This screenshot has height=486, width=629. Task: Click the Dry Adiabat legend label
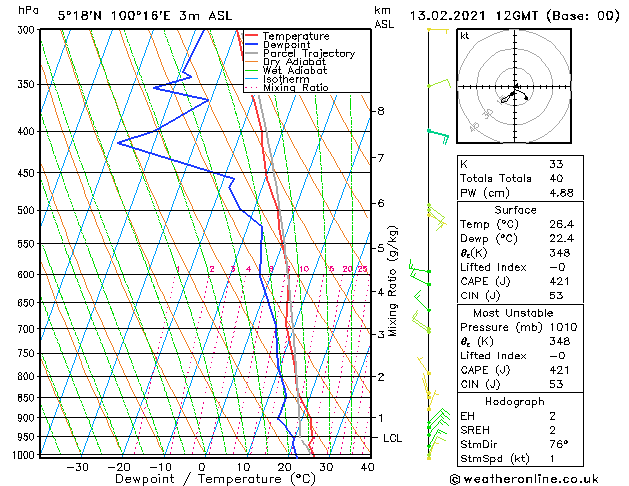[294, 62]
